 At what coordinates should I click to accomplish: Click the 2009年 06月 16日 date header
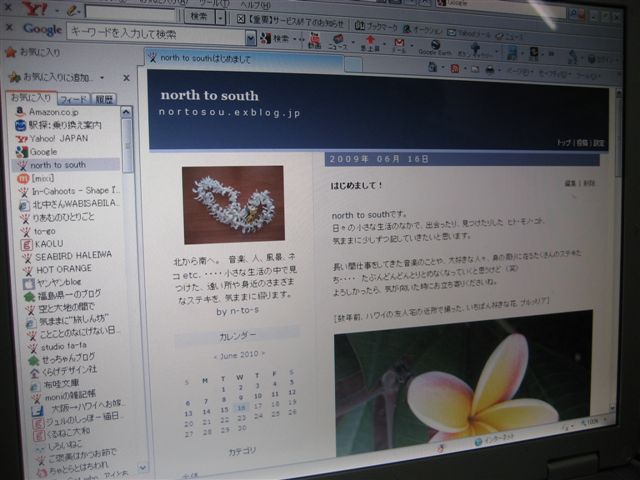pos(379,159)
